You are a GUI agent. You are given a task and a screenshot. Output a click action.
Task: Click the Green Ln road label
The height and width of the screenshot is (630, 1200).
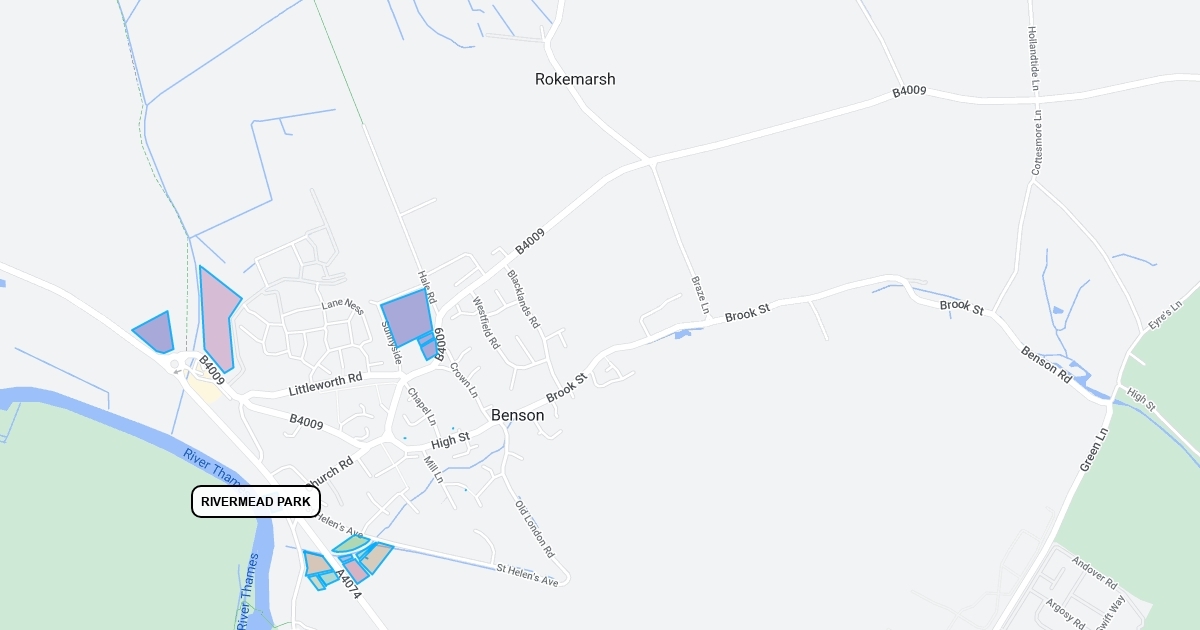pyautogui.click(x=1095, y=450)
